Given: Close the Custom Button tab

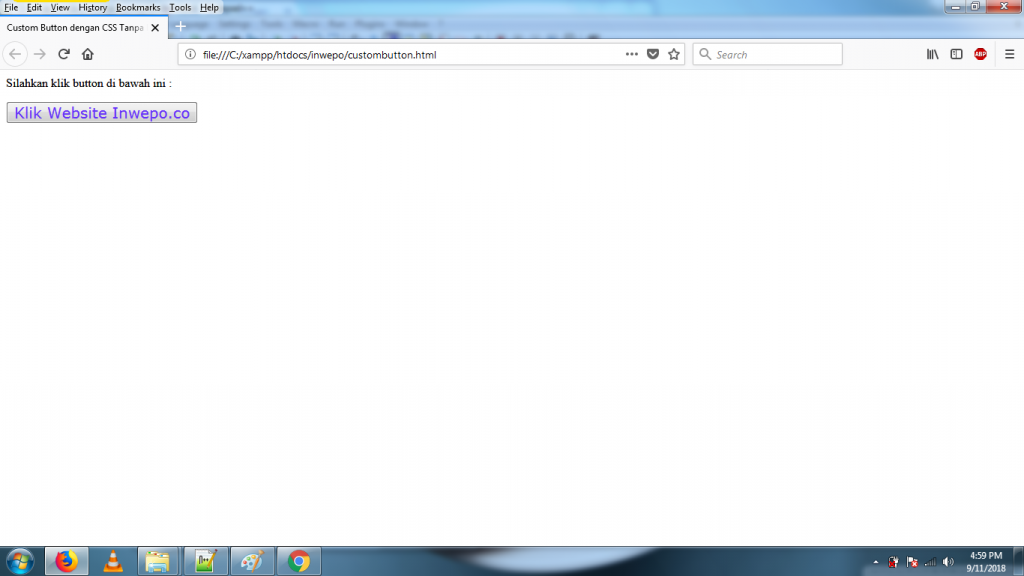Looking at the screenshot, I should tap(155, 27).
